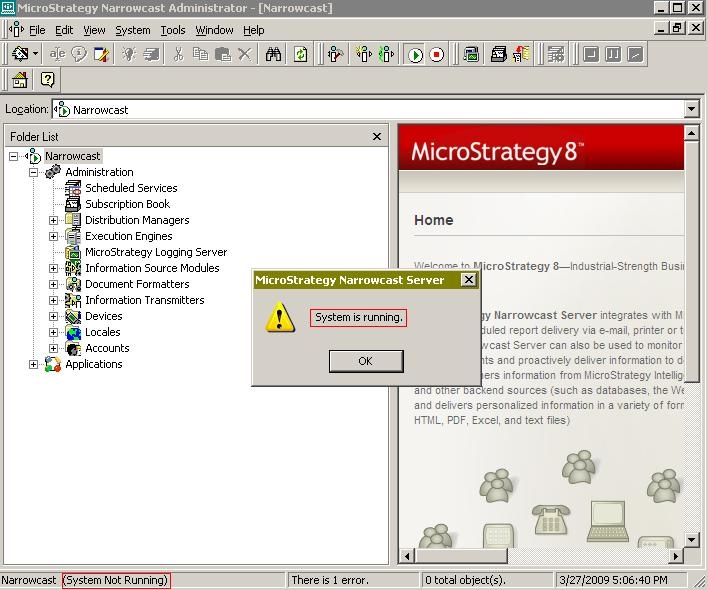The image size is (708, 590).
Task: Click the Help question mark icon
Action: click(47, 80)
